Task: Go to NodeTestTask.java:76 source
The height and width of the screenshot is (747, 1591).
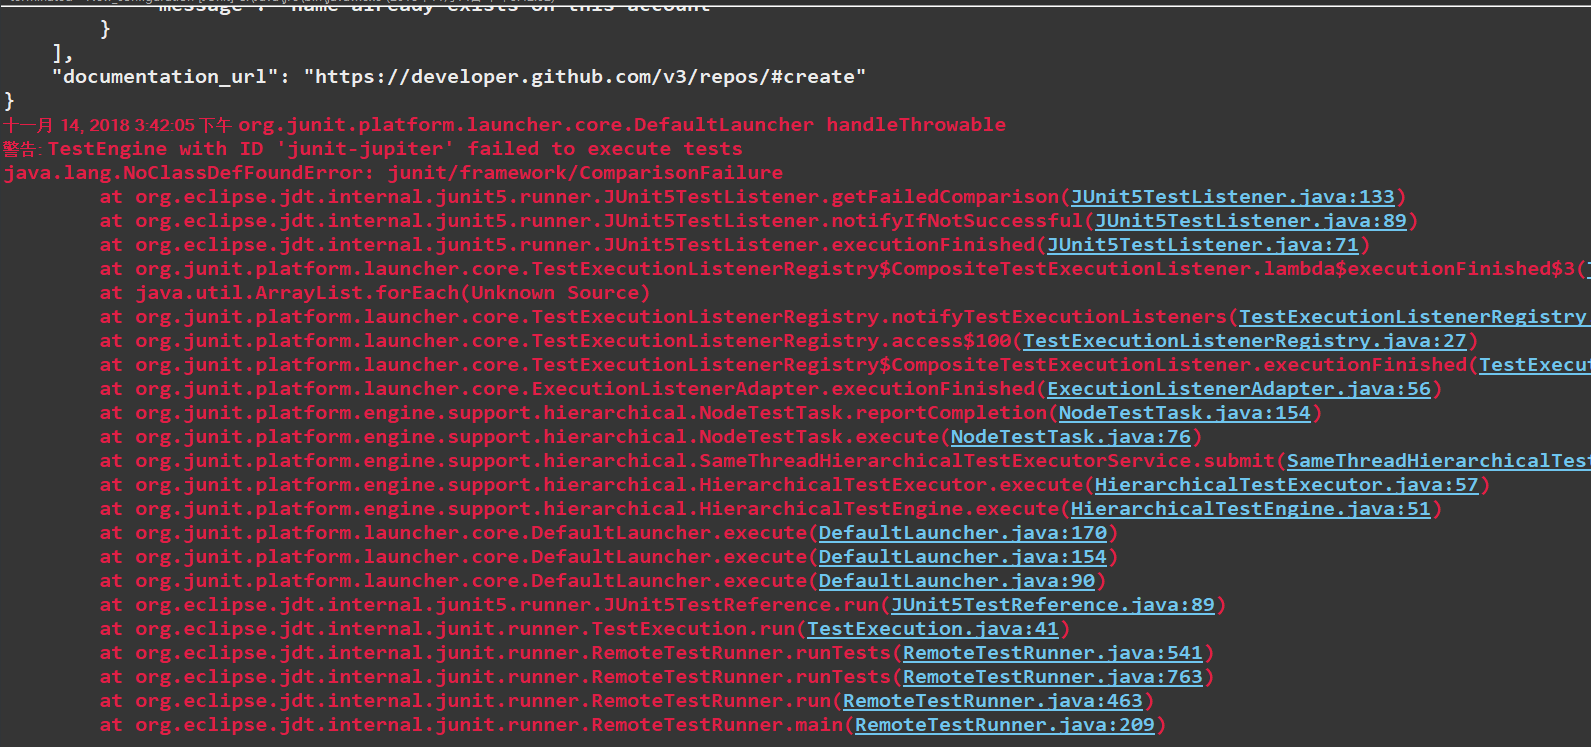Action: tap(1070, 437)
